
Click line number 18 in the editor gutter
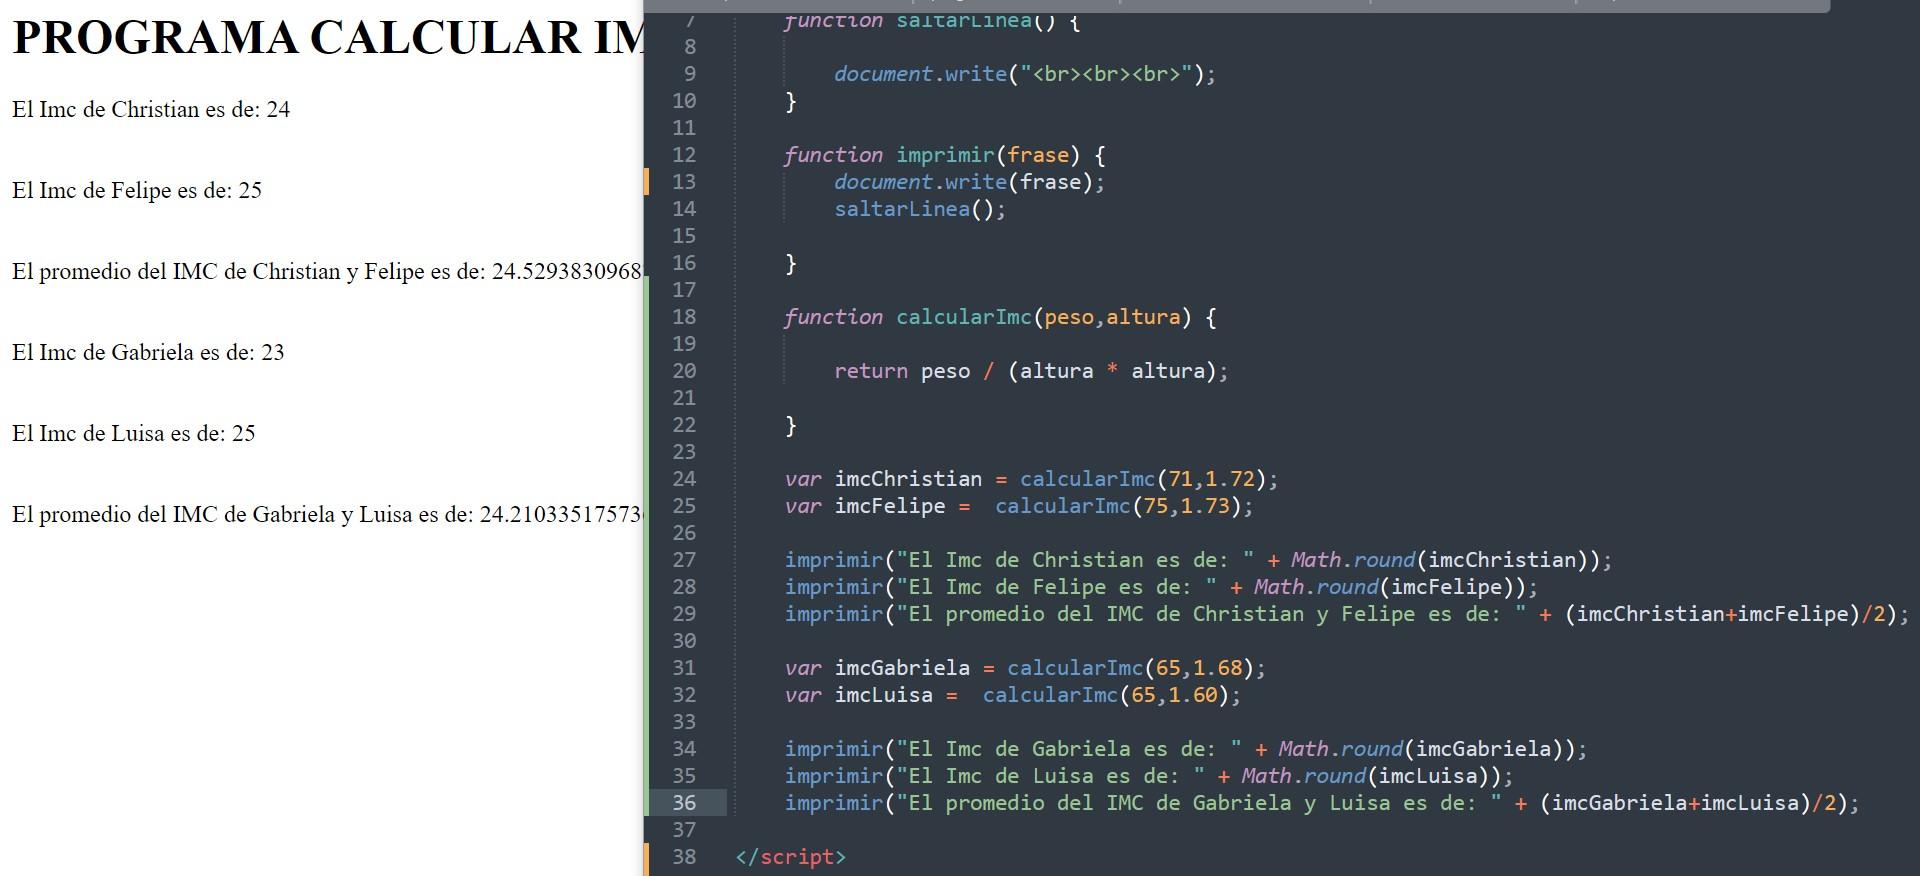click(684, 317)
